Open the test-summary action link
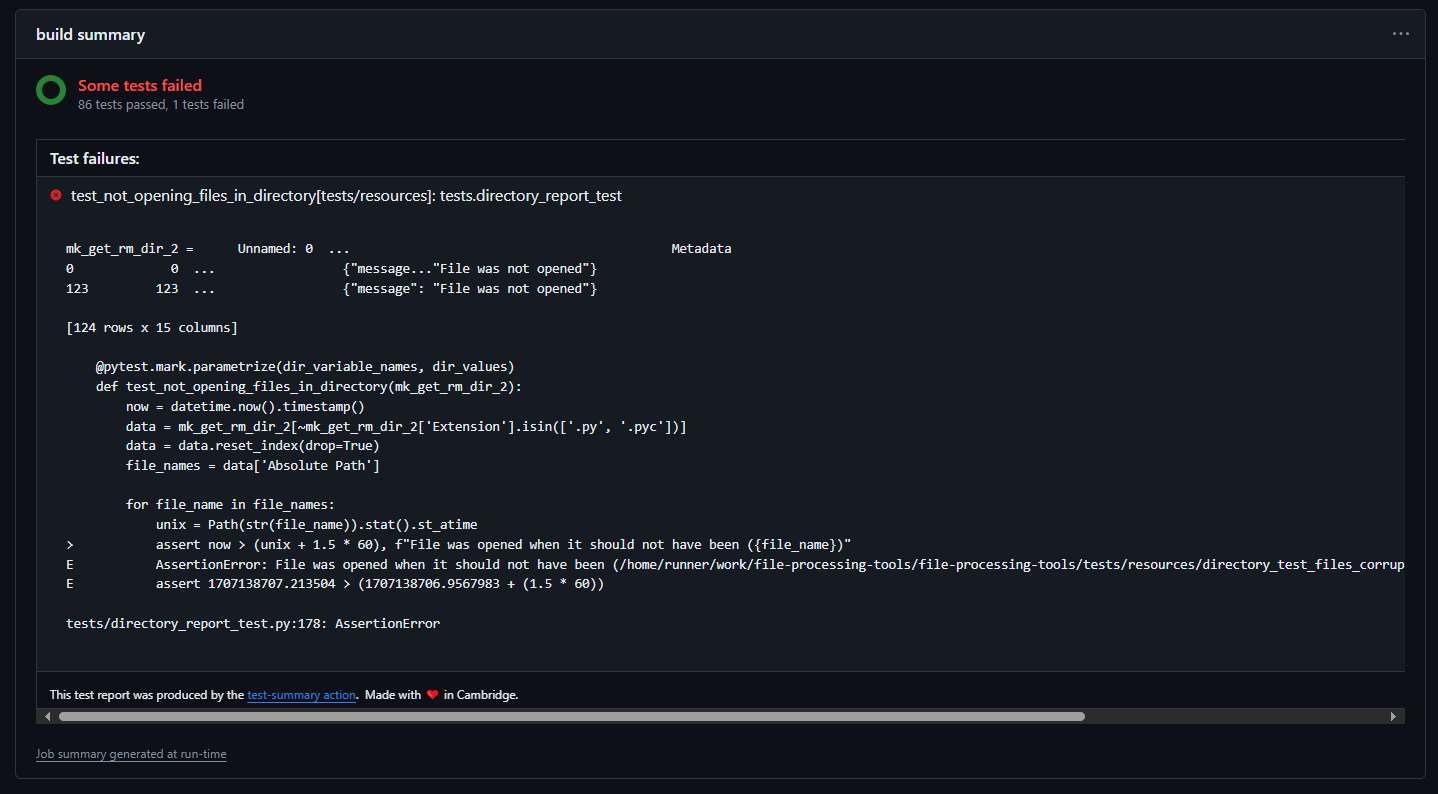The height and width of the screenshot is (794, 1438). 301,694
